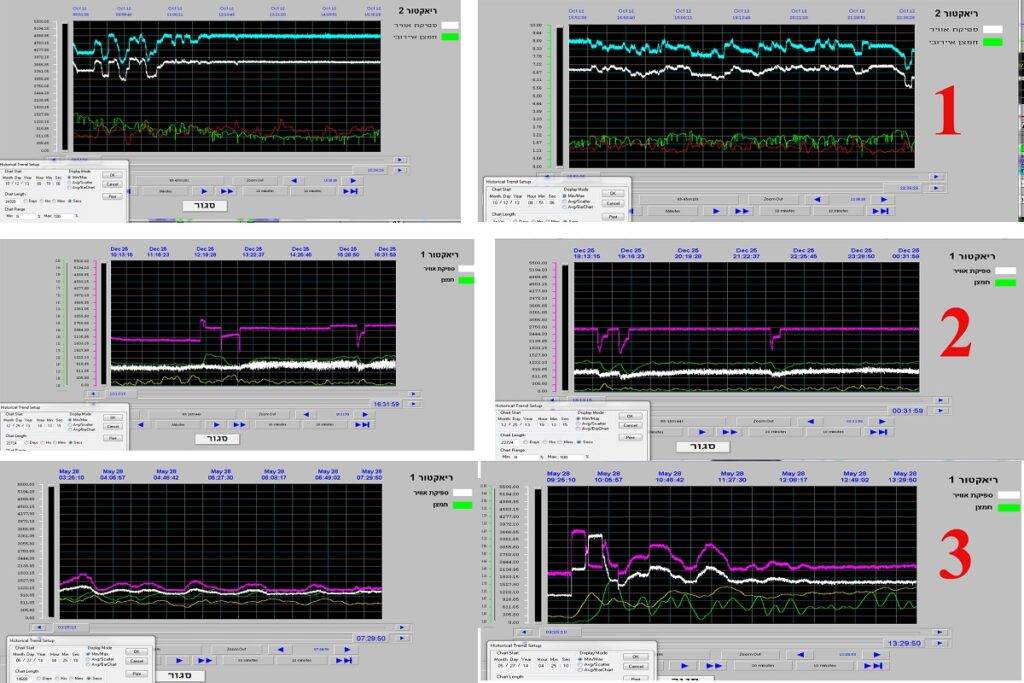Click Zoom Out in top-right Reactor 2 panel
The height and width of the screenshot is (683, 1024).
[x=772, y=198]
